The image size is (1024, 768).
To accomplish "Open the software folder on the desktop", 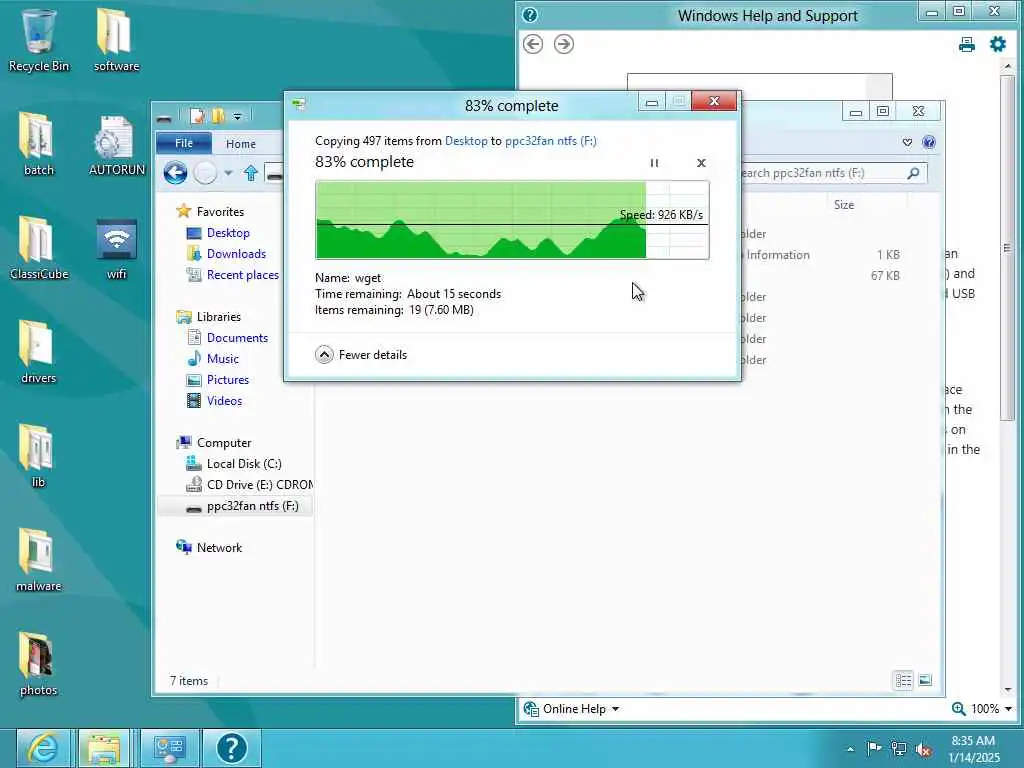I will tap(116, 39).
